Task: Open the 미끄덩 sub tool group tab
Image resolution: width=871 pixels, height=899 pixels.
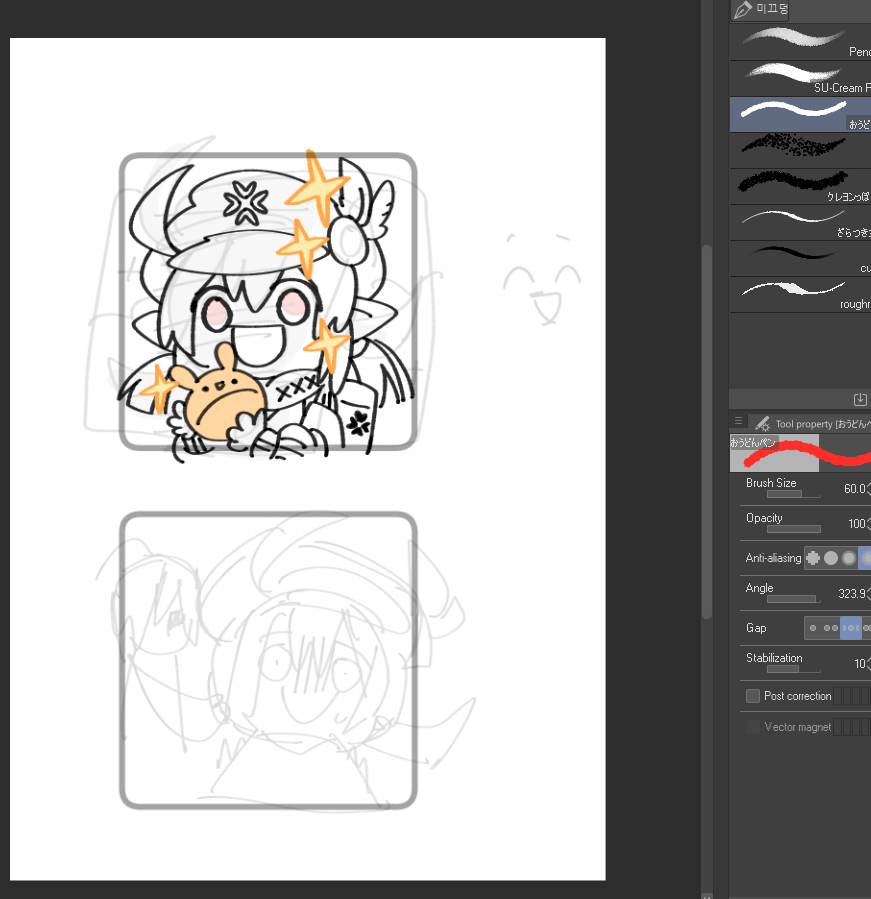Action: pyautogui.click(x=760, y=10)
